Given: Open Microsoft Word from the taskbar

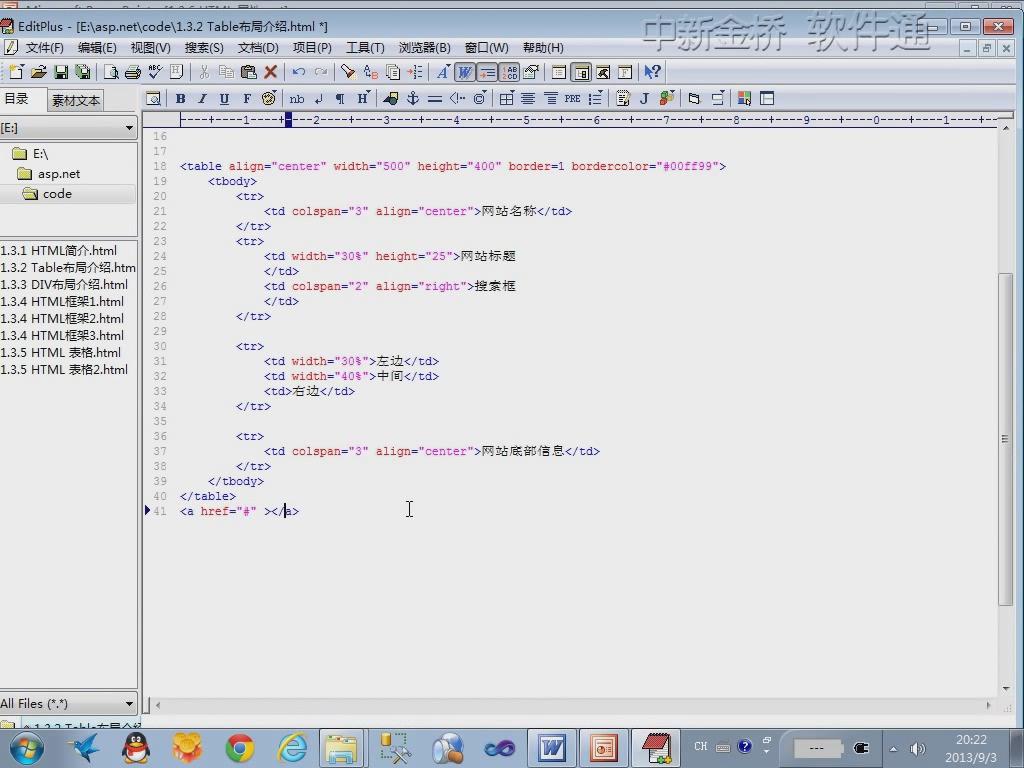Looking at the screenshot, I should [551, 748].
